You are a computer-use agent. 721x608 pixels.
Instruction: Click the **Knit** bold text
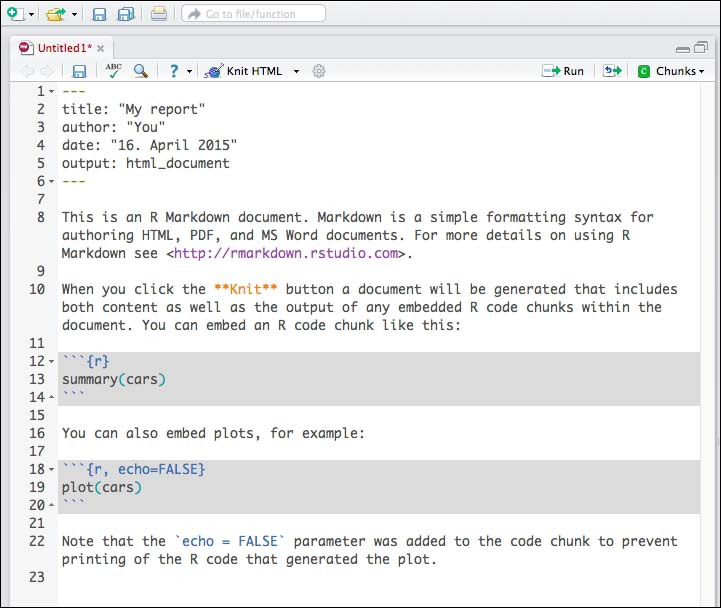click(x=246, y=289)
